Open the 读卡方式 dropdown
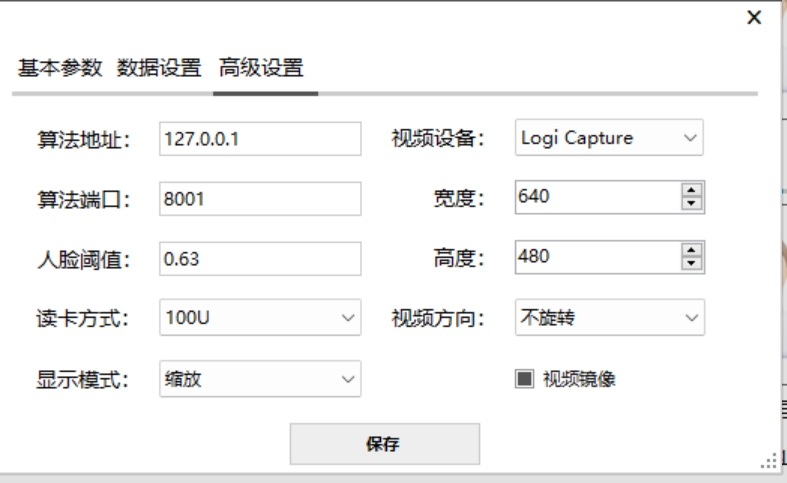787x483 pixels. click(x=259, y=319)
